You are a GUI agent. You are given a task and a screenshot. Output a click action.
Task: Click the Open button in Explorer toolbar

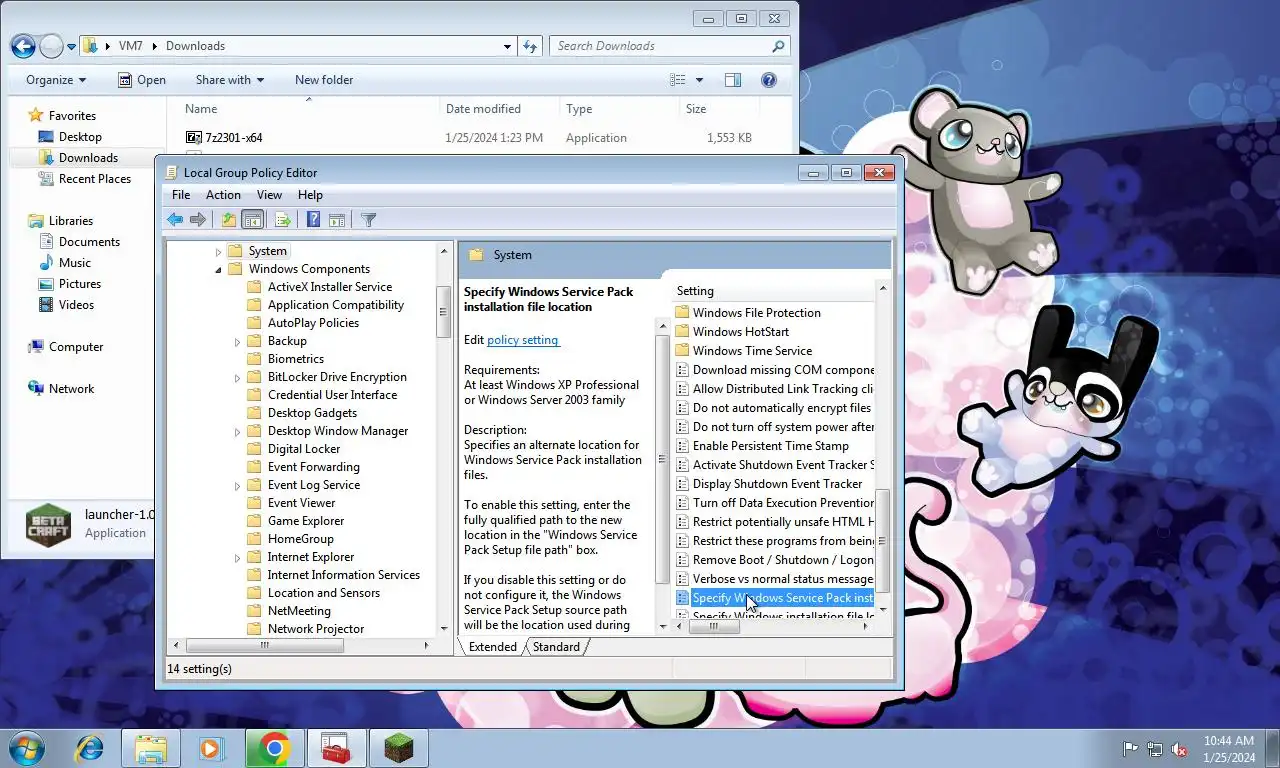coord(141,80)
